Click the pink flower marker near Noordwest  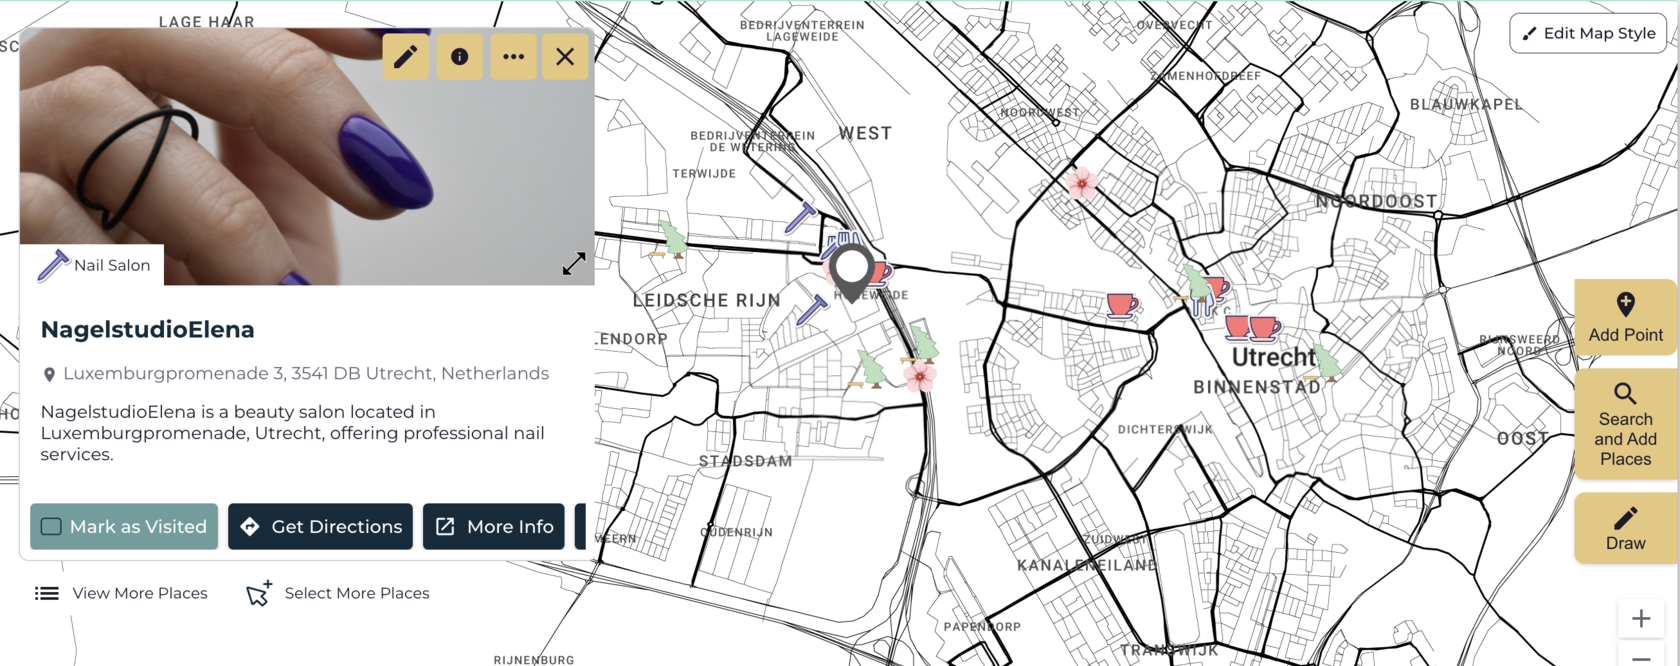[x=1081, y=183]
